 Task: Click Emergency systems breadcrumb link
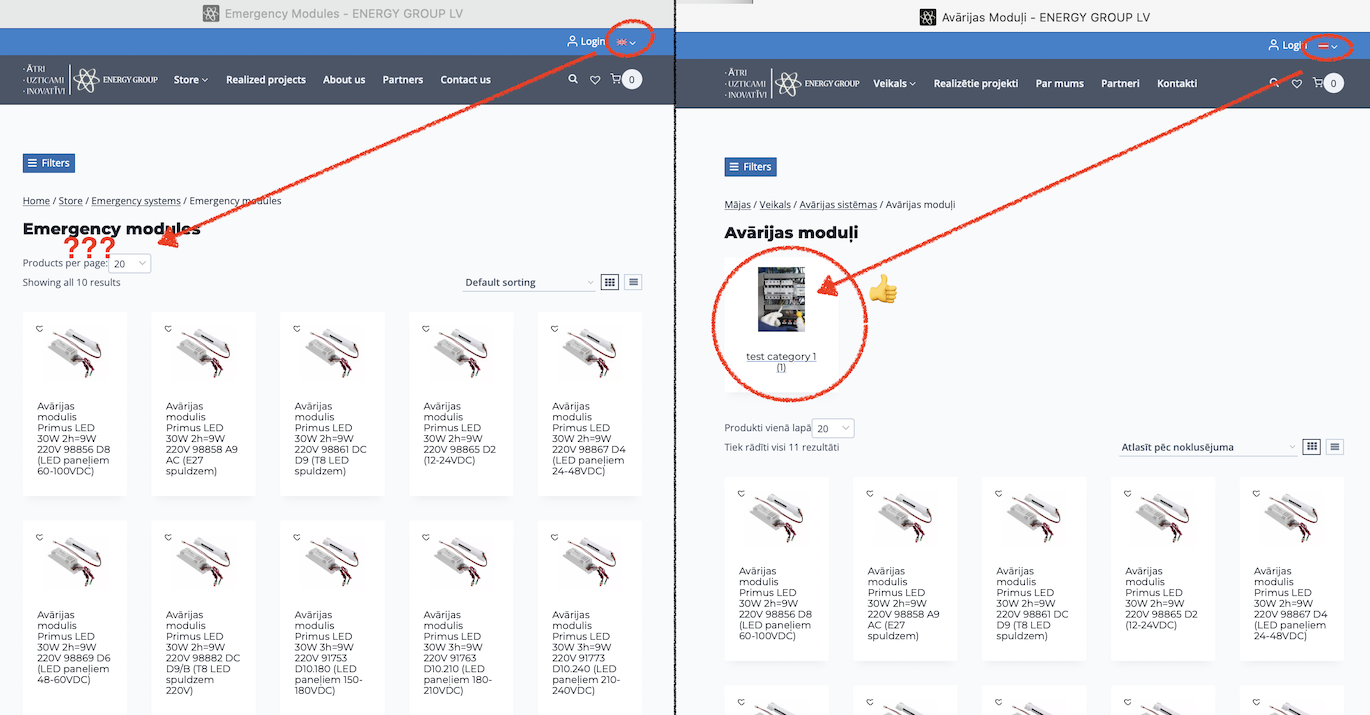[x=136, y=201]
